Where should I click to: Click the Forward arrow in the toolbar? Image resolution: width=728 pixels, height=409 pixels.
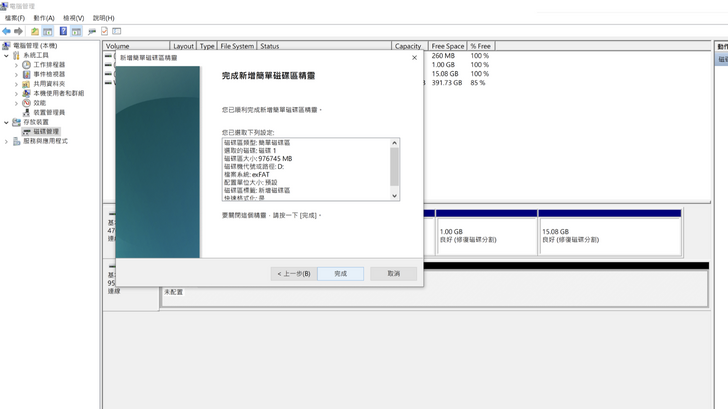pyautogui.click(x=18, y=31)
